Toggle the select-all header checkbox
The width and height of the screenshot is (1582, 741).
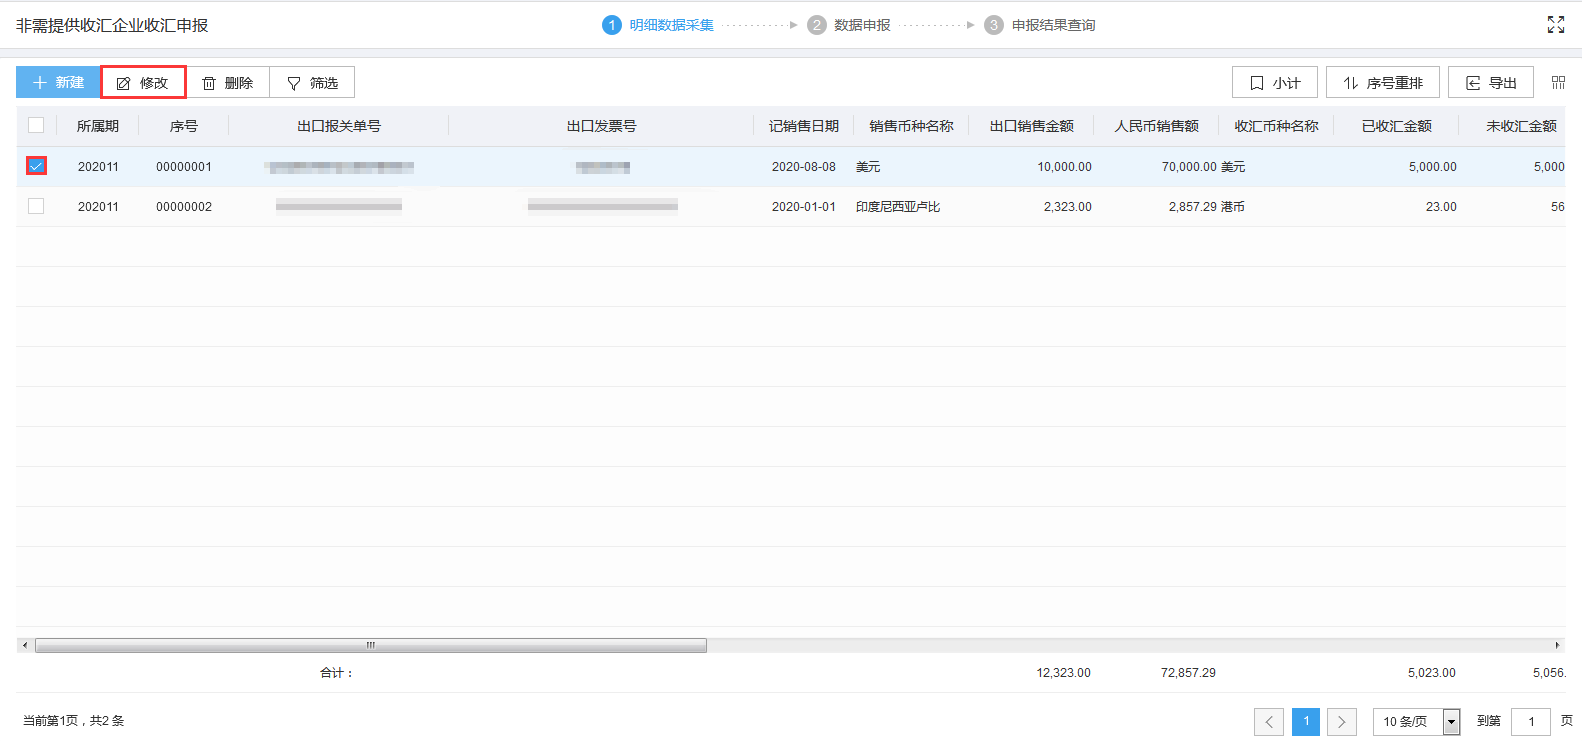point(36,125)
